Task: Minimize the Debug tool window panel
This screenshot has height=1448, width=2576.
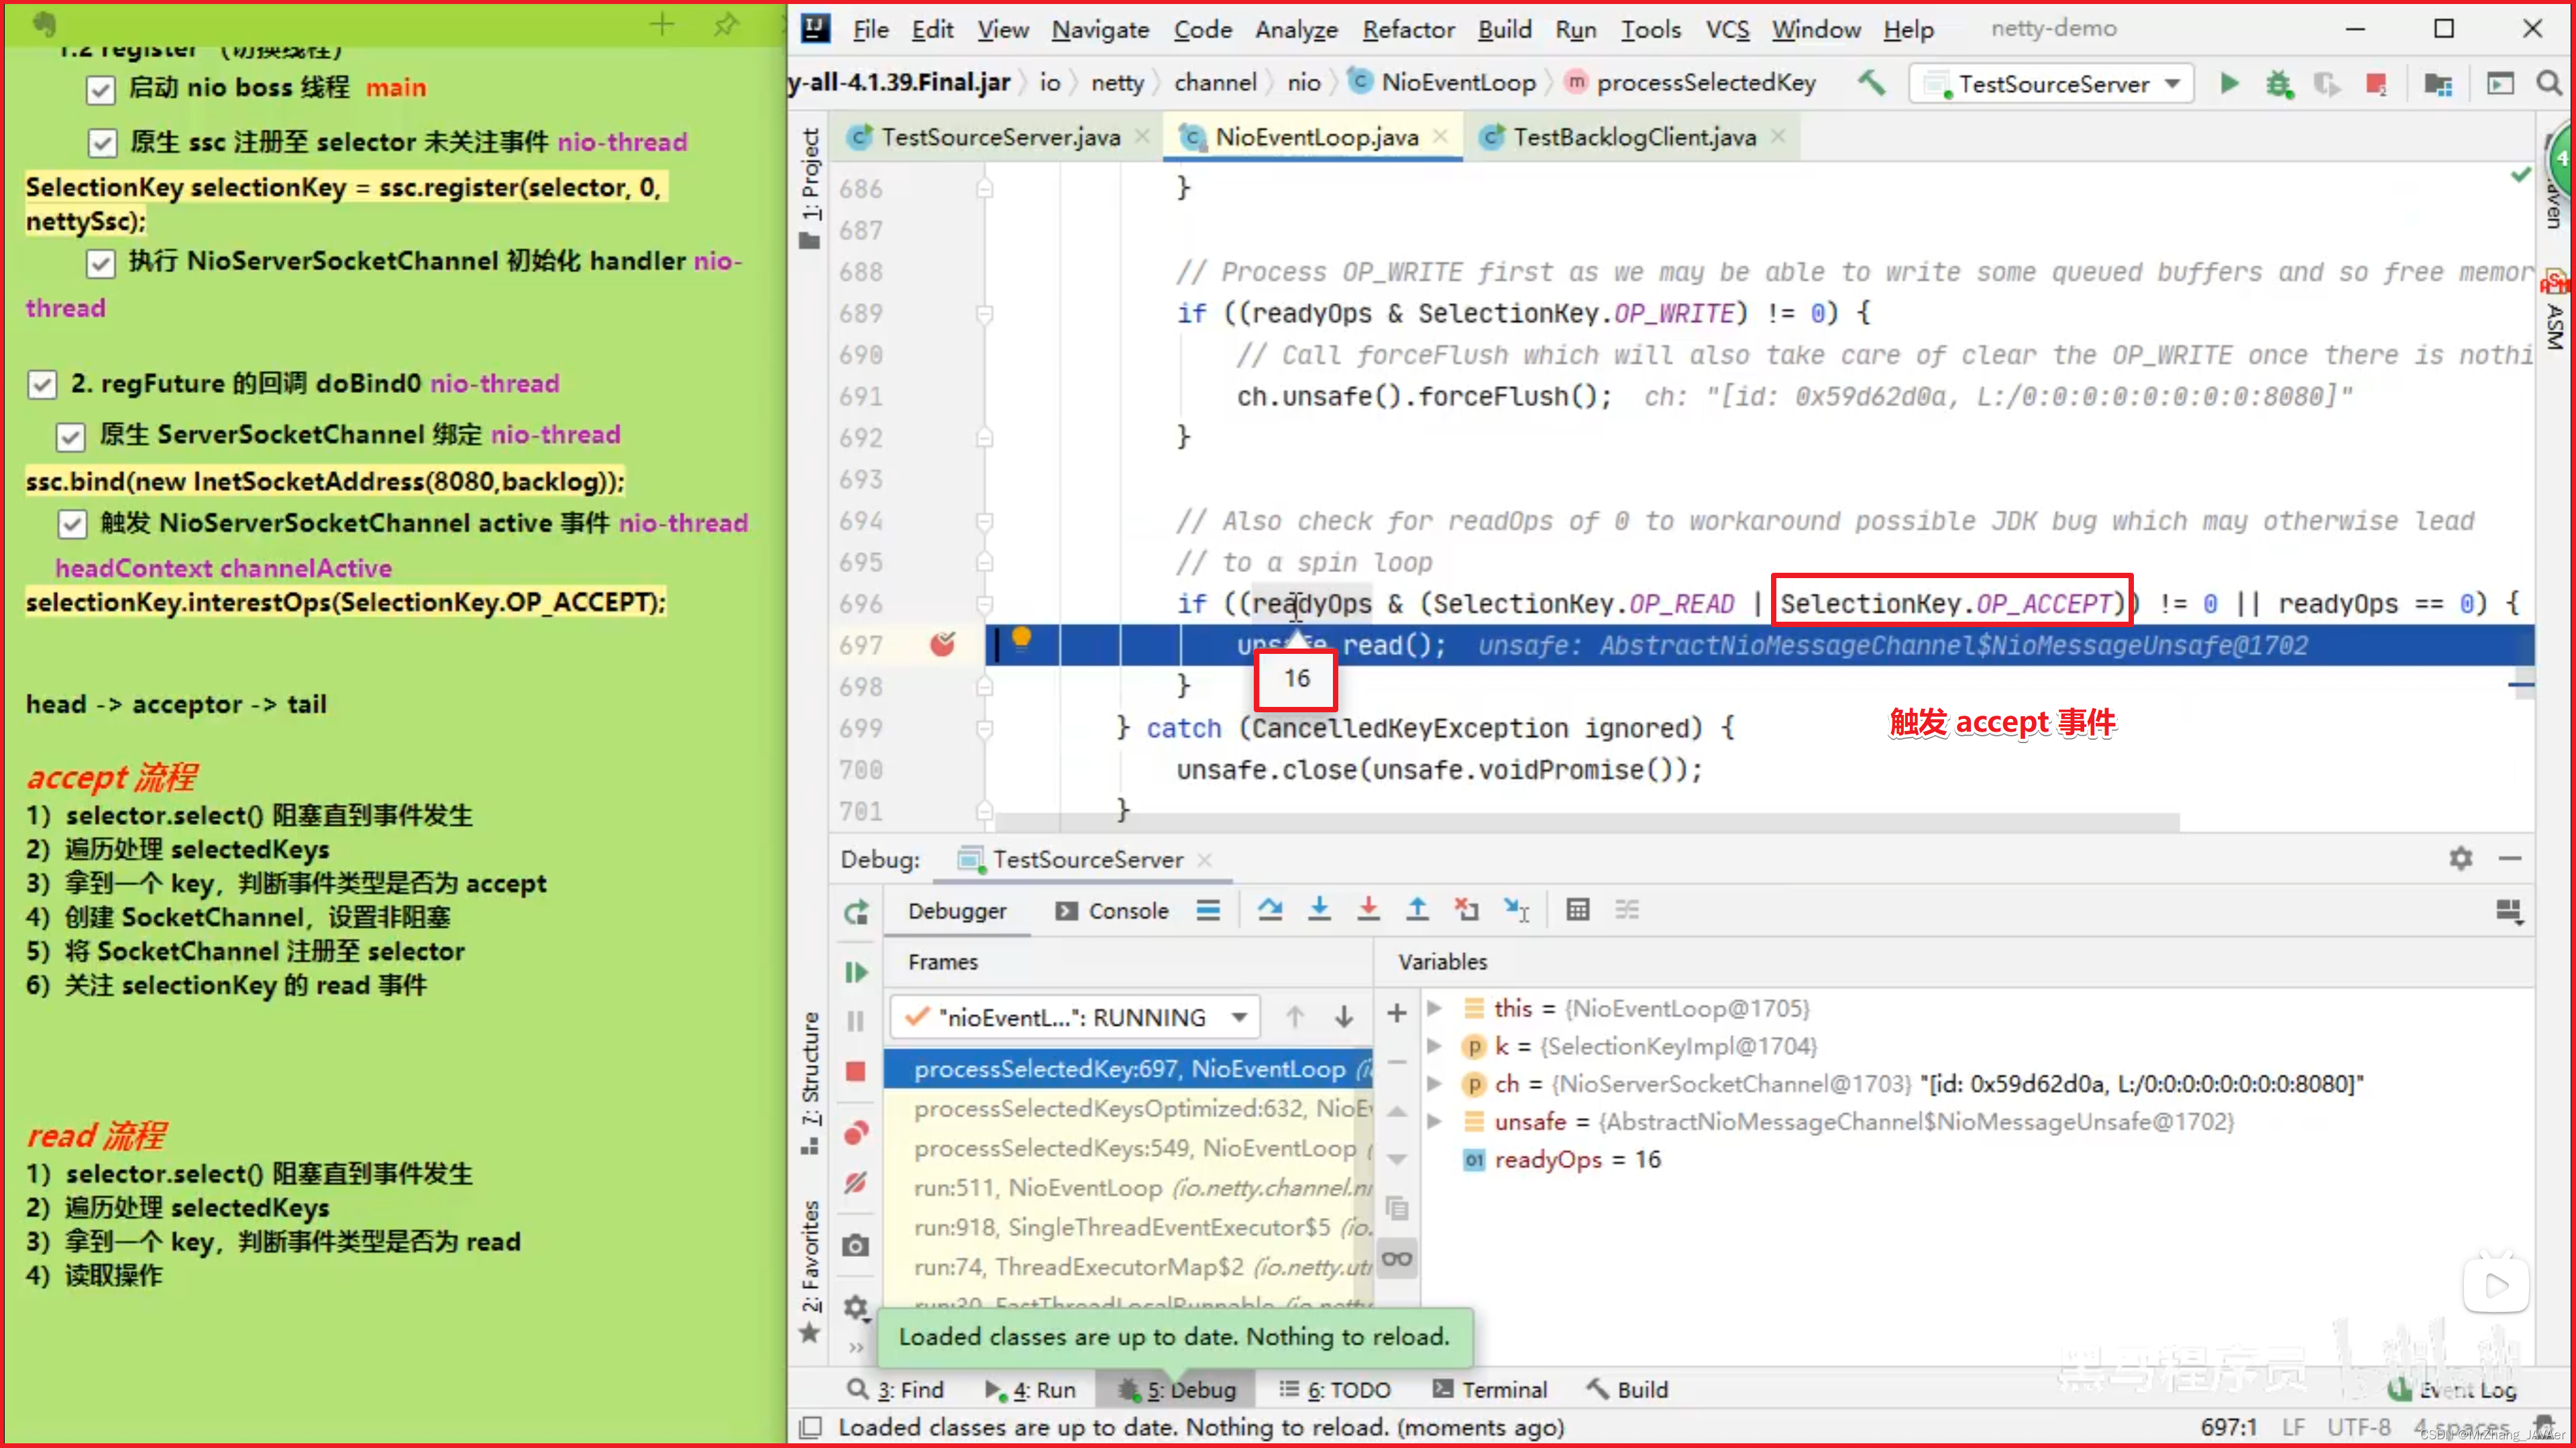Action: 2510,858
